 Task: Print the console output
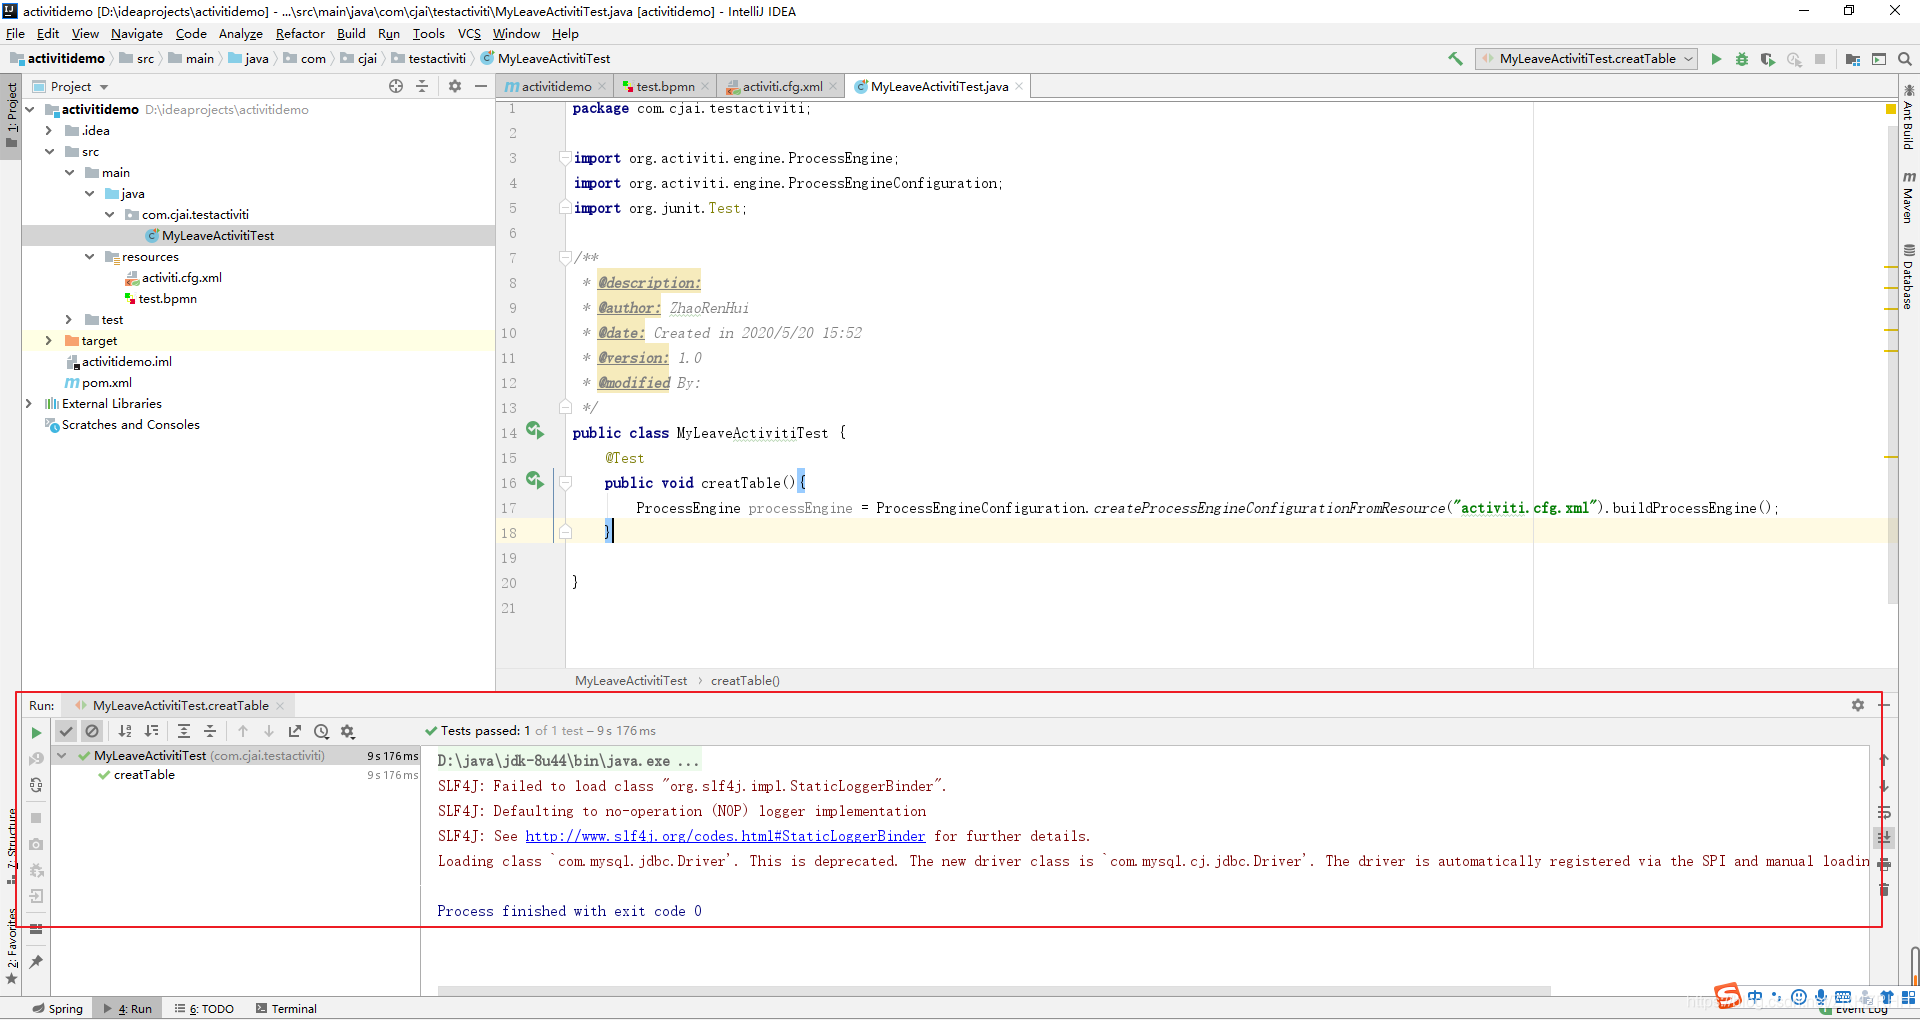click(1884, 863)
